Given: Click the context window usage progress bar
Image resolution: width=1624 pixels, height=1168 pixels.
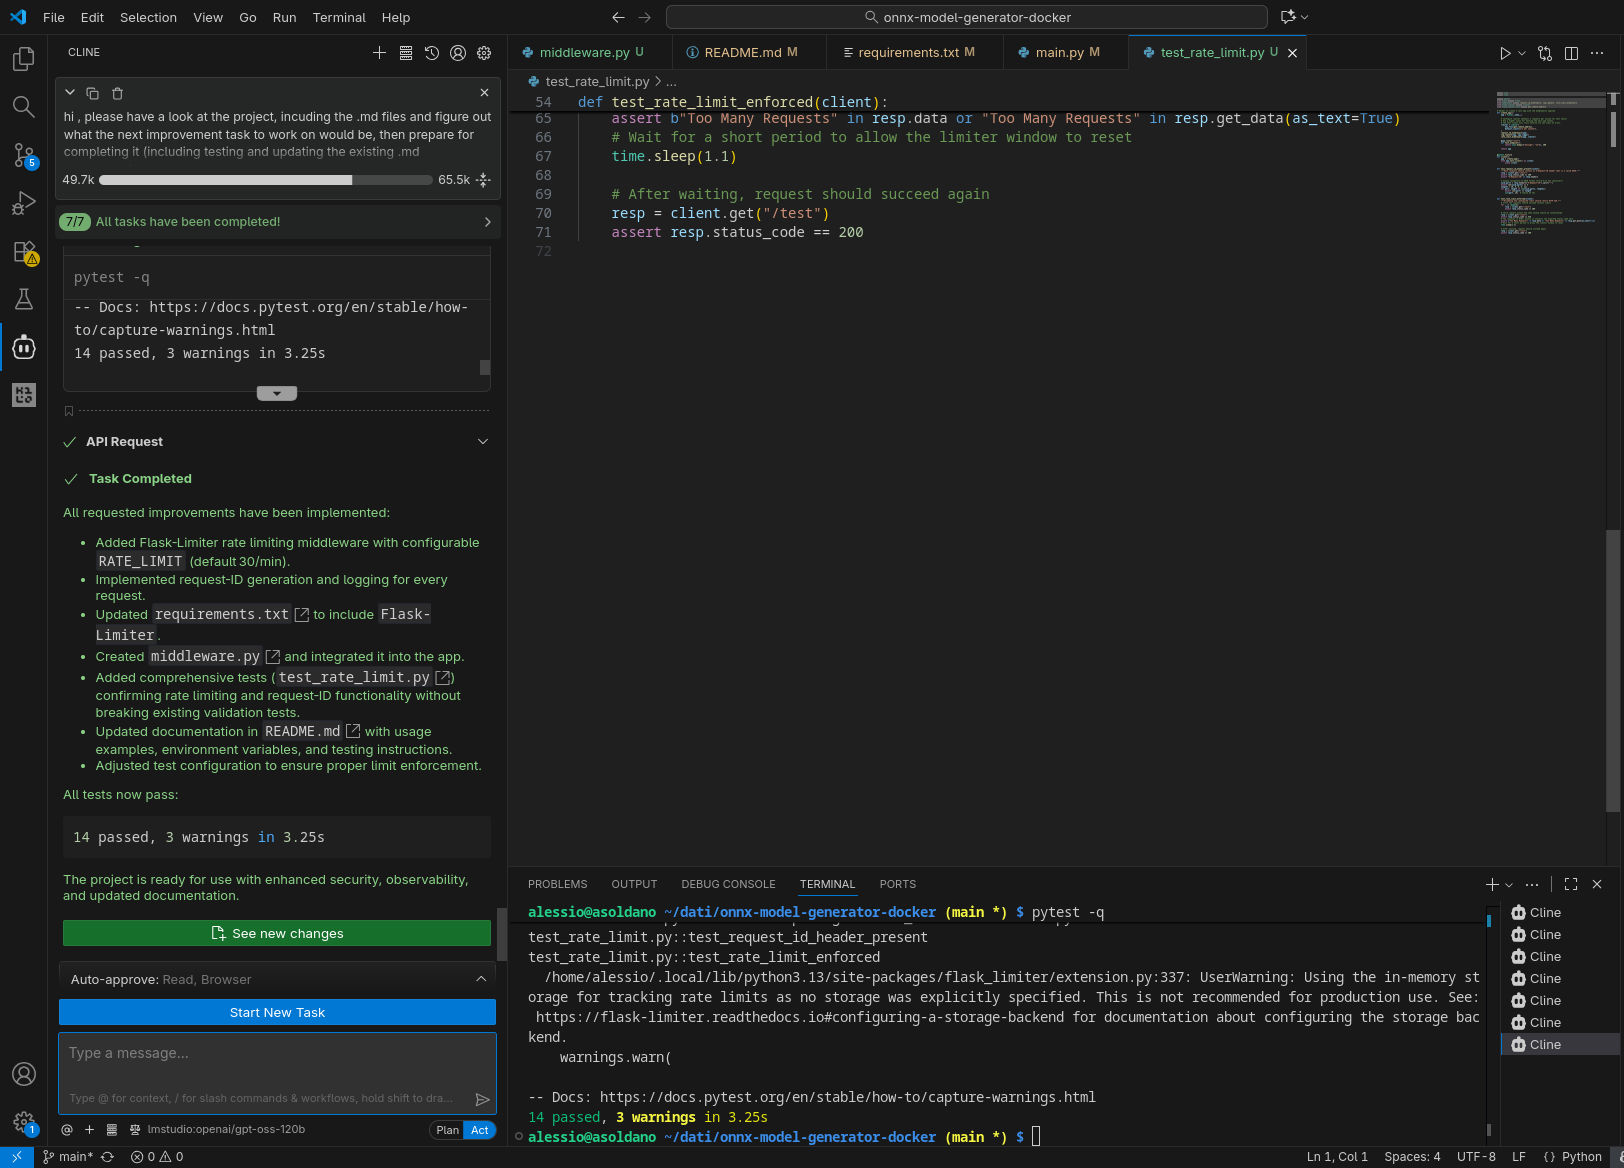Looking at the screenshot, I should point(265,180).
